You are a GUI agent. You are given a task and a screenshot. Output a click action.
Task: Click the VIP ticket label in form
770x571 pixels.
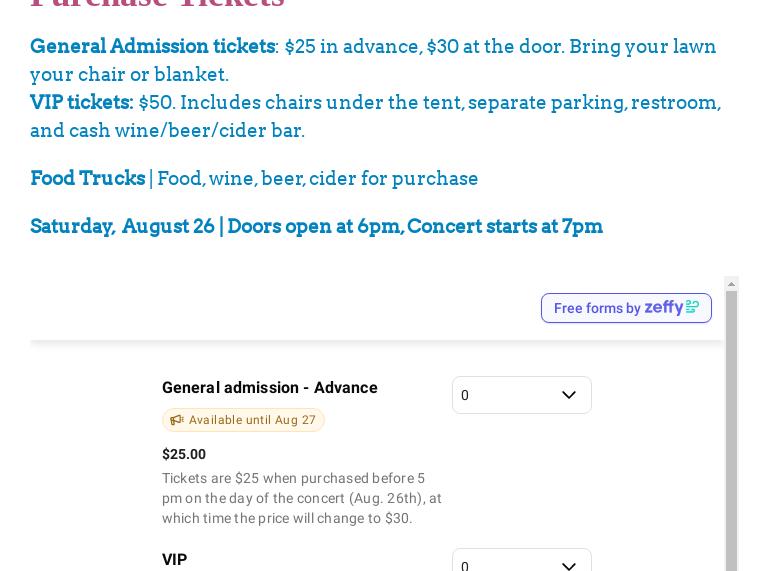coord(175,560)
